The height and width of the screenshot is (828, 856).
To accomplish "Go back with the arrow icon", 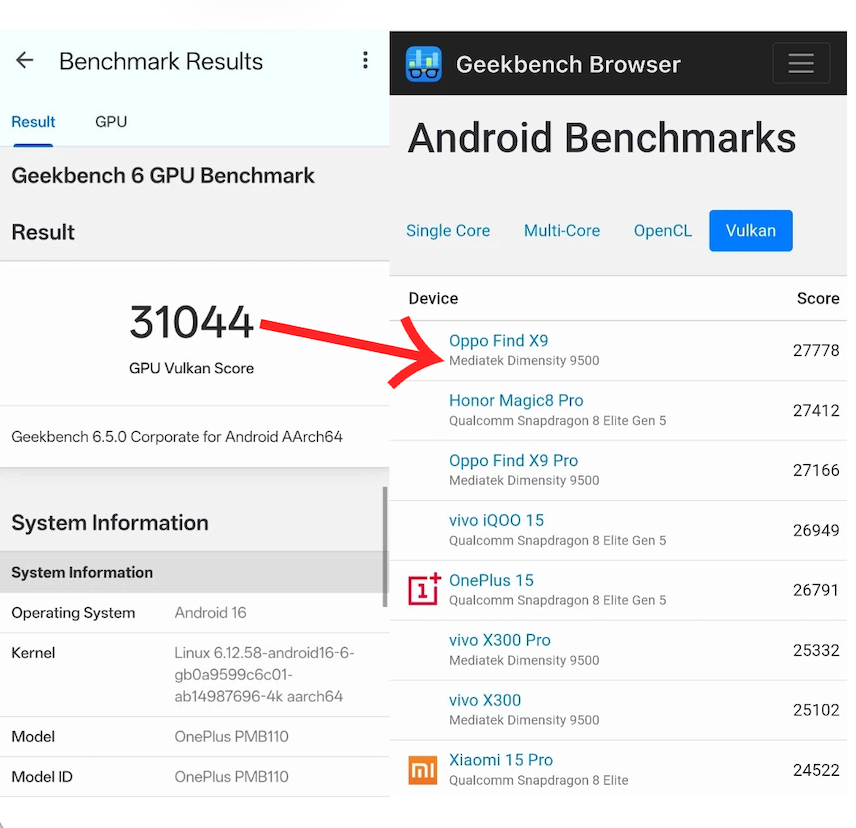I will (x=25, y=60).
